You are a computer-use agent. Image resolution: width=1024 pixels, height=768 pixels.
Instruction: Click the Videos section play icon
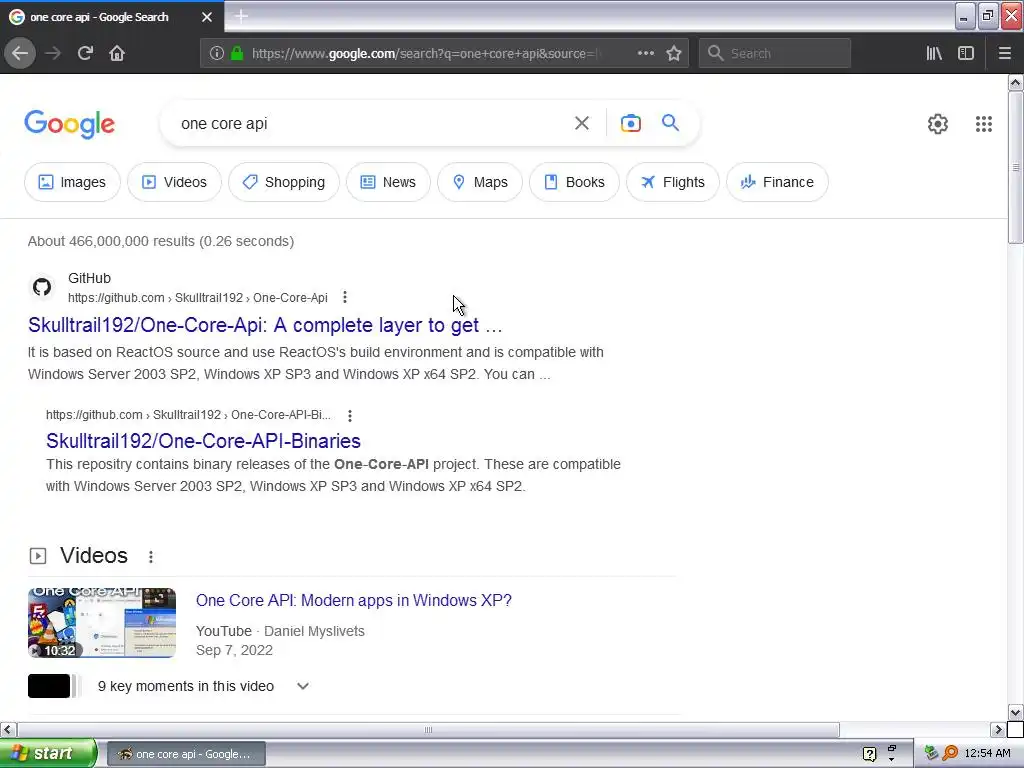38,556
